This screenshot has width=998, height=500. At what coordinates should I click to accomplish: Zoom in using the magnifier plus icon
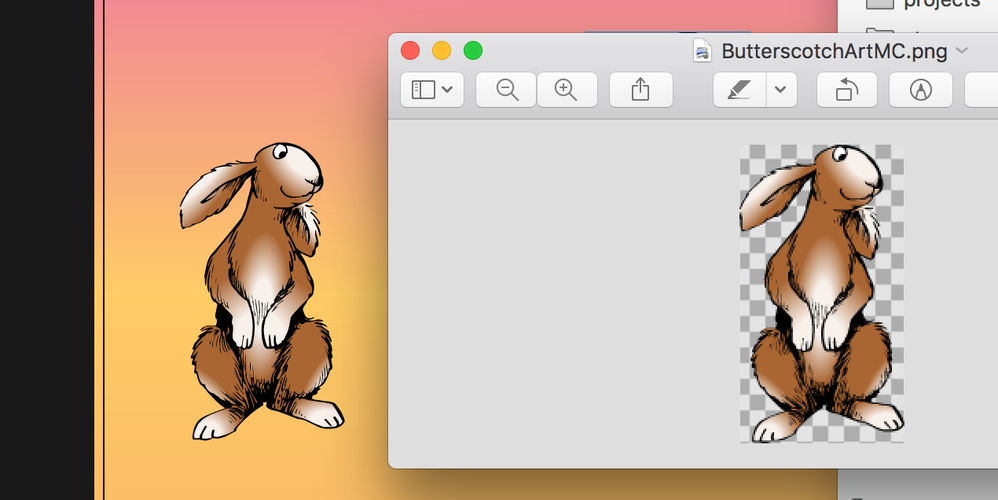click(x=566, y=90)
